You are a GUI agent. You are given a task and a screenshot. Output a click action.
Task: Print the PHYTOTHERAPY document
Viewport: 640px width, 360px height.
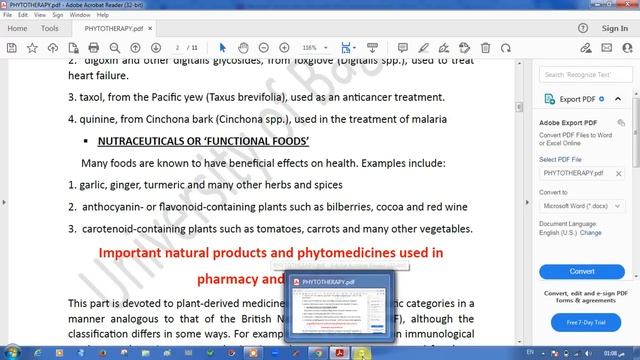(94, 48)
